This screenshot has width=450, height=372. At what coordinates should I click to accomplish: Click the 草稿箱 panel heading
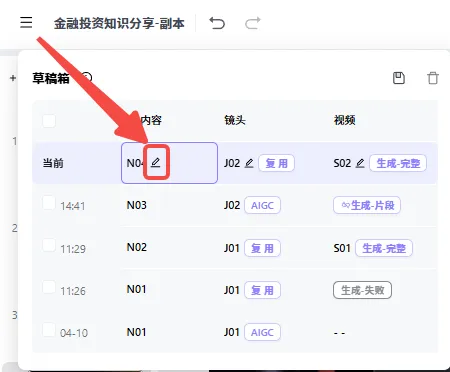[x=51, y=78]
